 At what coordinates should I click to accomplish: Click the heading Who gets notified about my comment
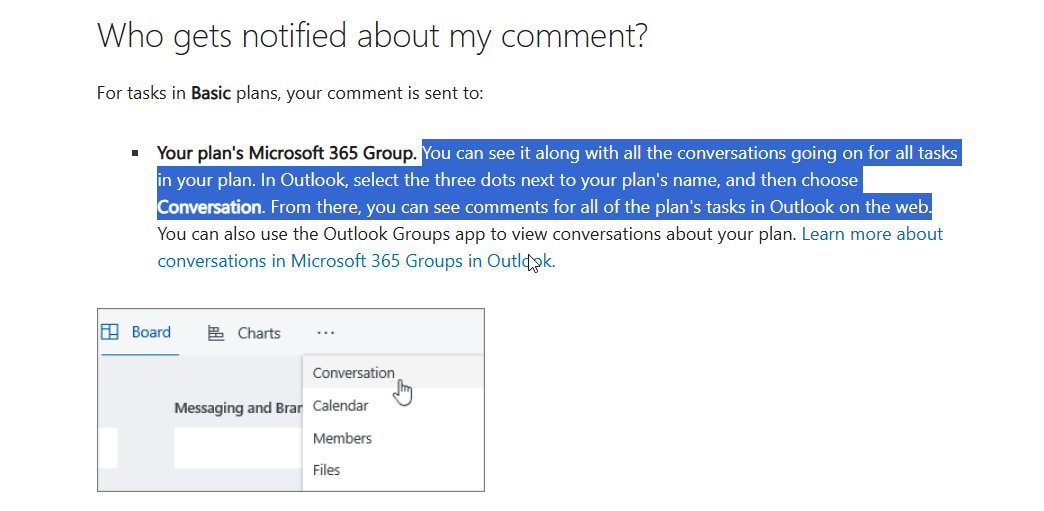372,35
